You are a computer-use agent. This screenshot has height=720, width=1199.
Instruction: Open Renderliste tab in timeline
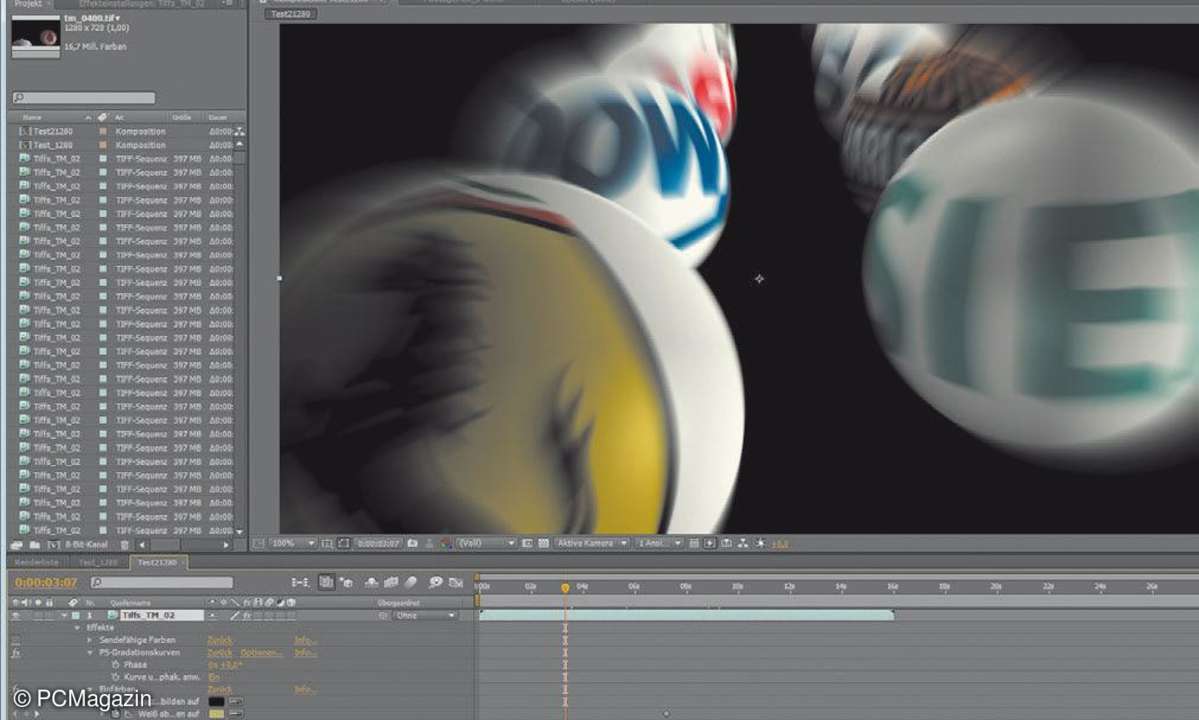click(37, 563)
